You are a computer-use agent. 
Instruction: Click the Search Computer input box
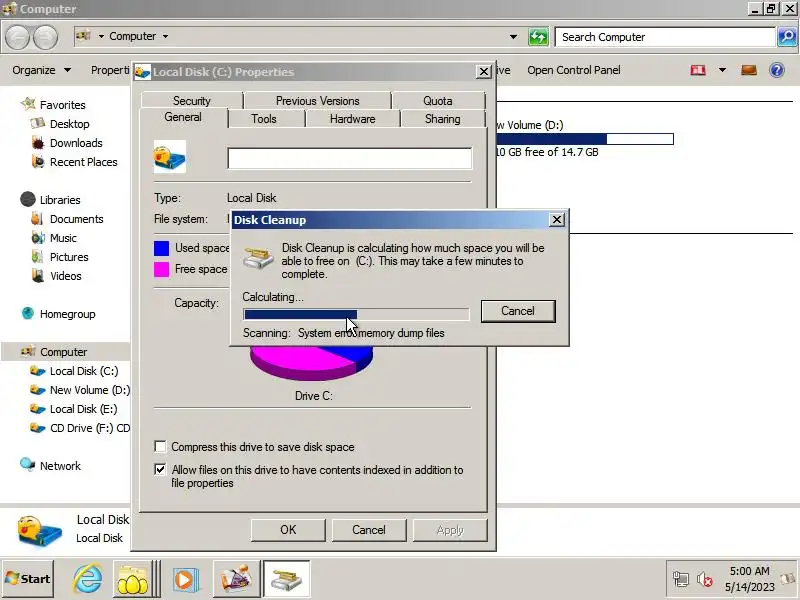[x=665, y=37]
